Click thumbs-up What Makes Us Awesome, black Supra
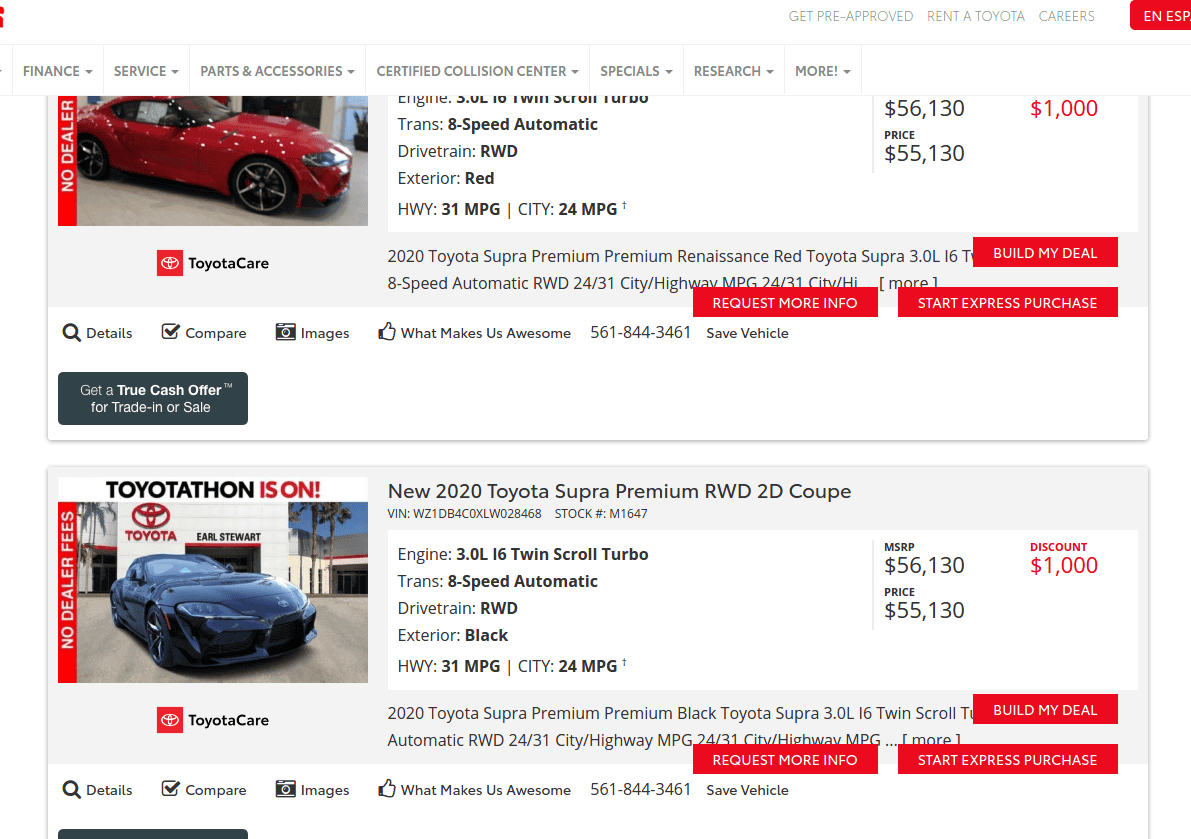Image resolution: width=1191 pixels, height=839 pixels. [x=387, y=789]
